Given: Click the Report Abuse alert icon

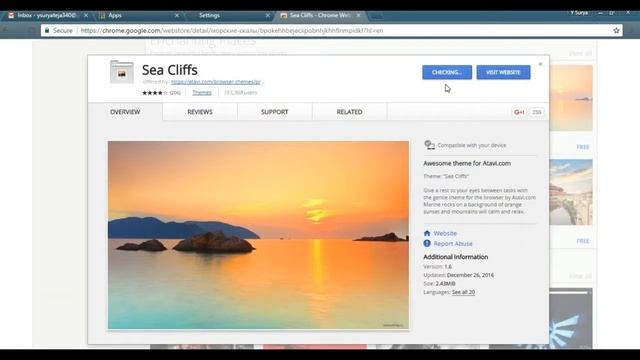Looking at the screenshot, I should click(x=427, y=243).
